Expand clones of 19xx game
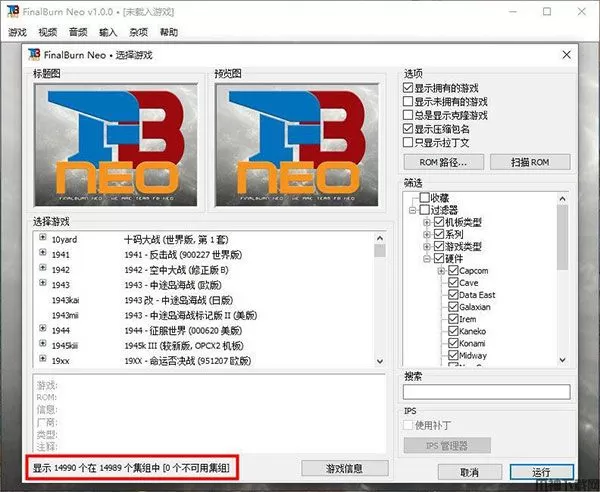This screenshot has height=492, width=600. (x=43, y=358)
